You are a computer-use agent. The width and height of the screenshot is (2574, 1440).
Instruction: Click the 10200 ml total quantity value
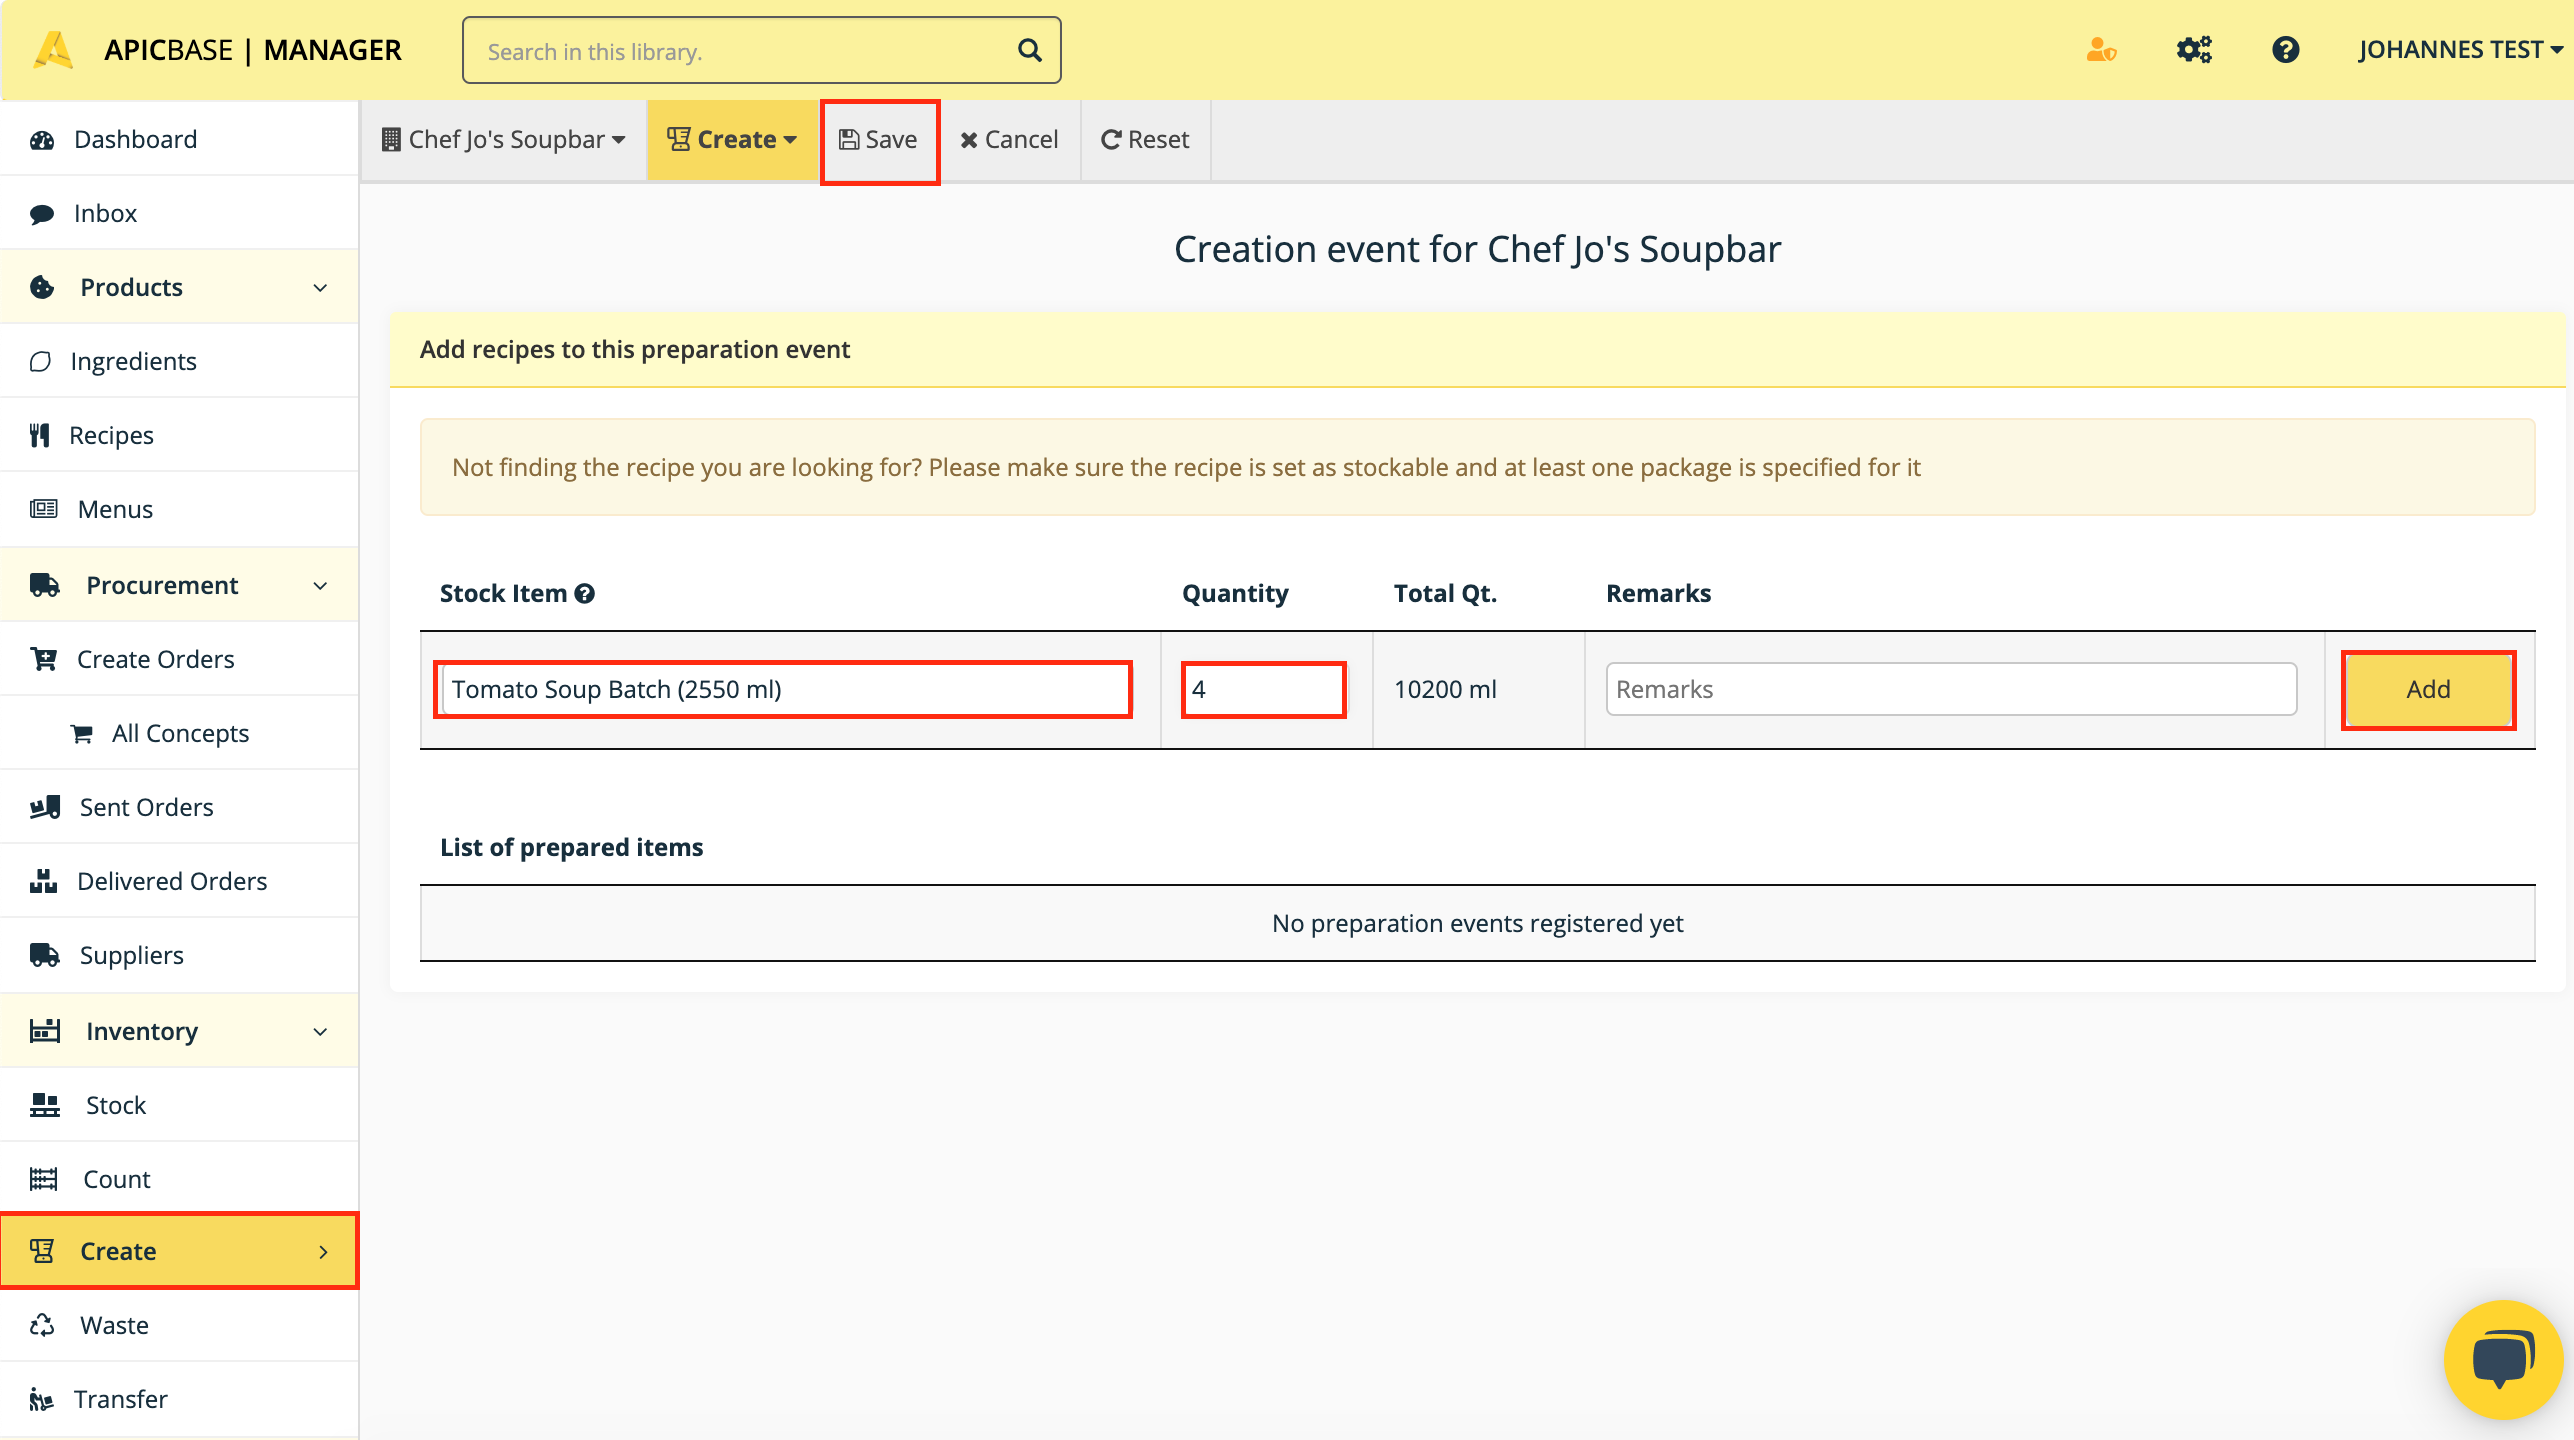(1445, 690)
